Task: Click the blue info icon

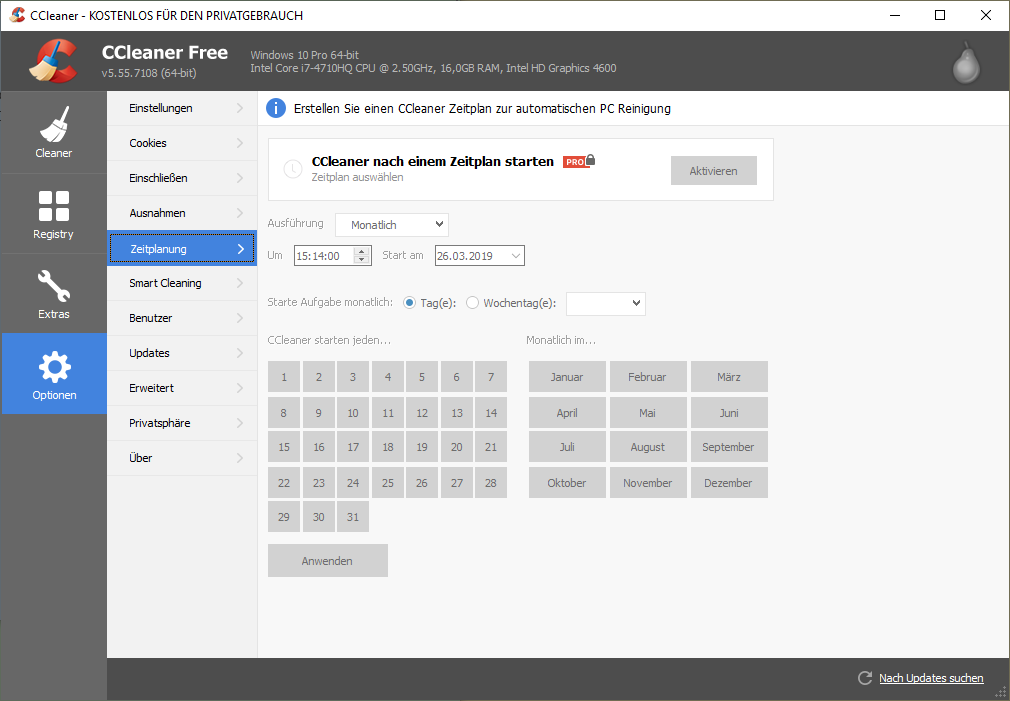Action: [x=276, y=108]
